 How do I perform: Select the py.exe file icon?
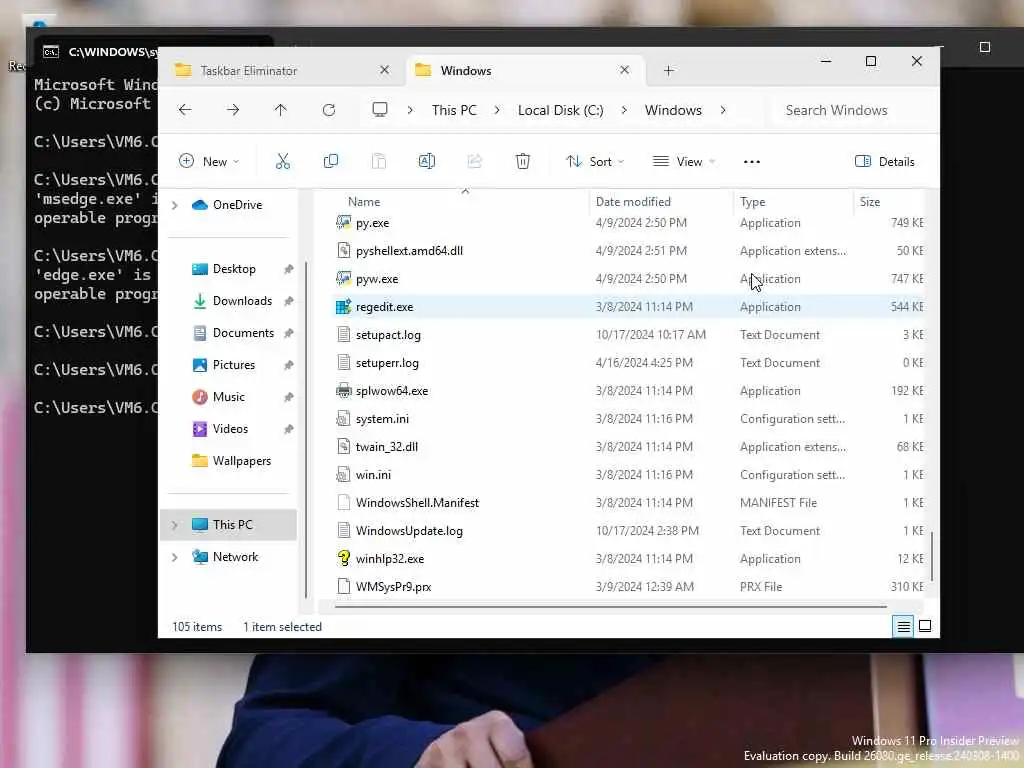click(344, 223)
